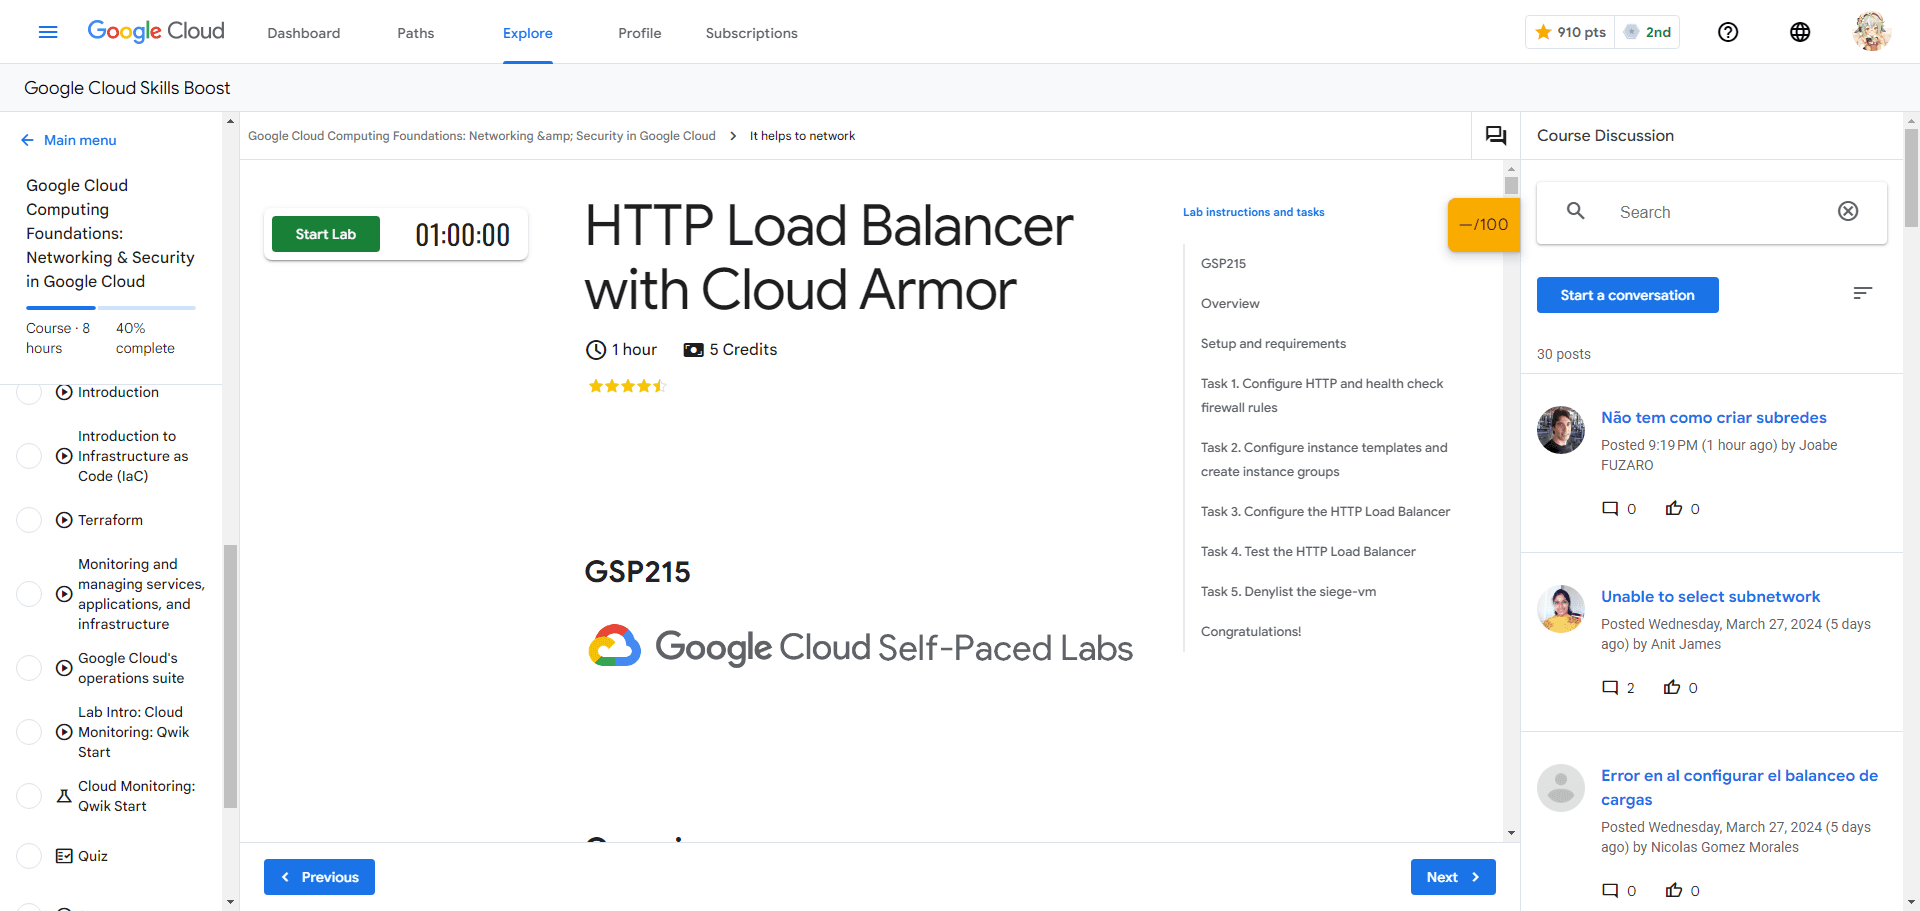Click the course progress bar
This screenshot has width=1920, height=911.
click(111, 307)
